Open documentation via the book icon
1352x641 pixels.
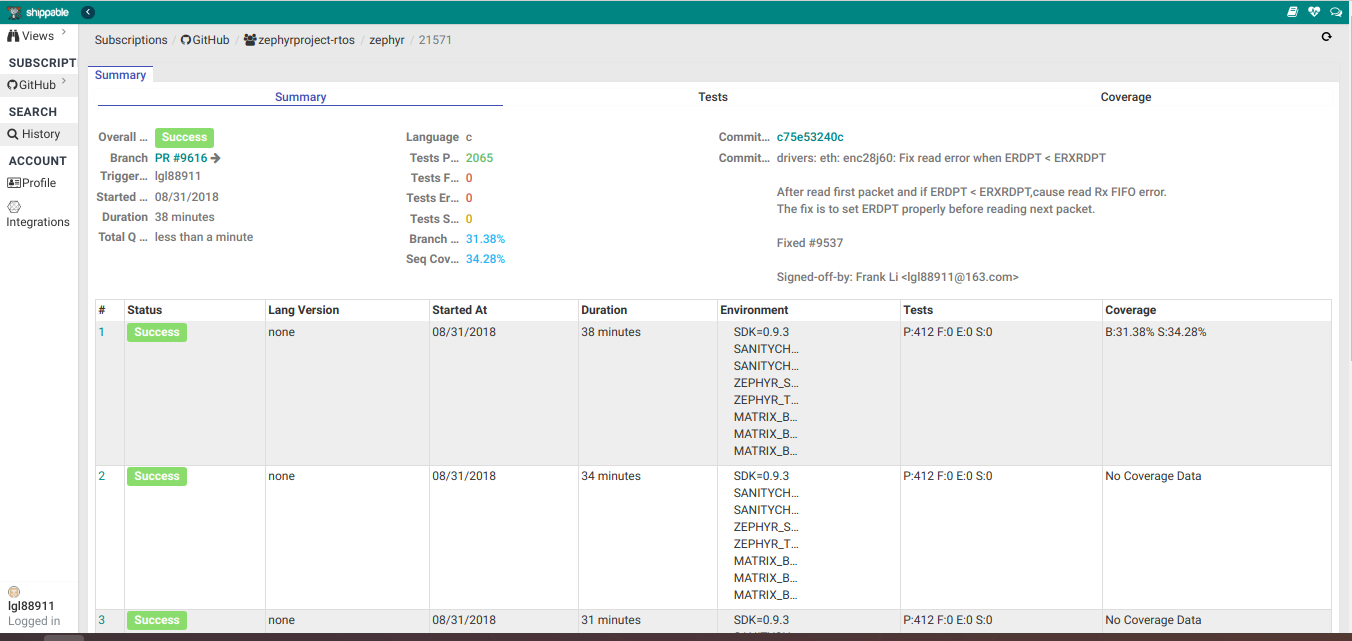1292,12
